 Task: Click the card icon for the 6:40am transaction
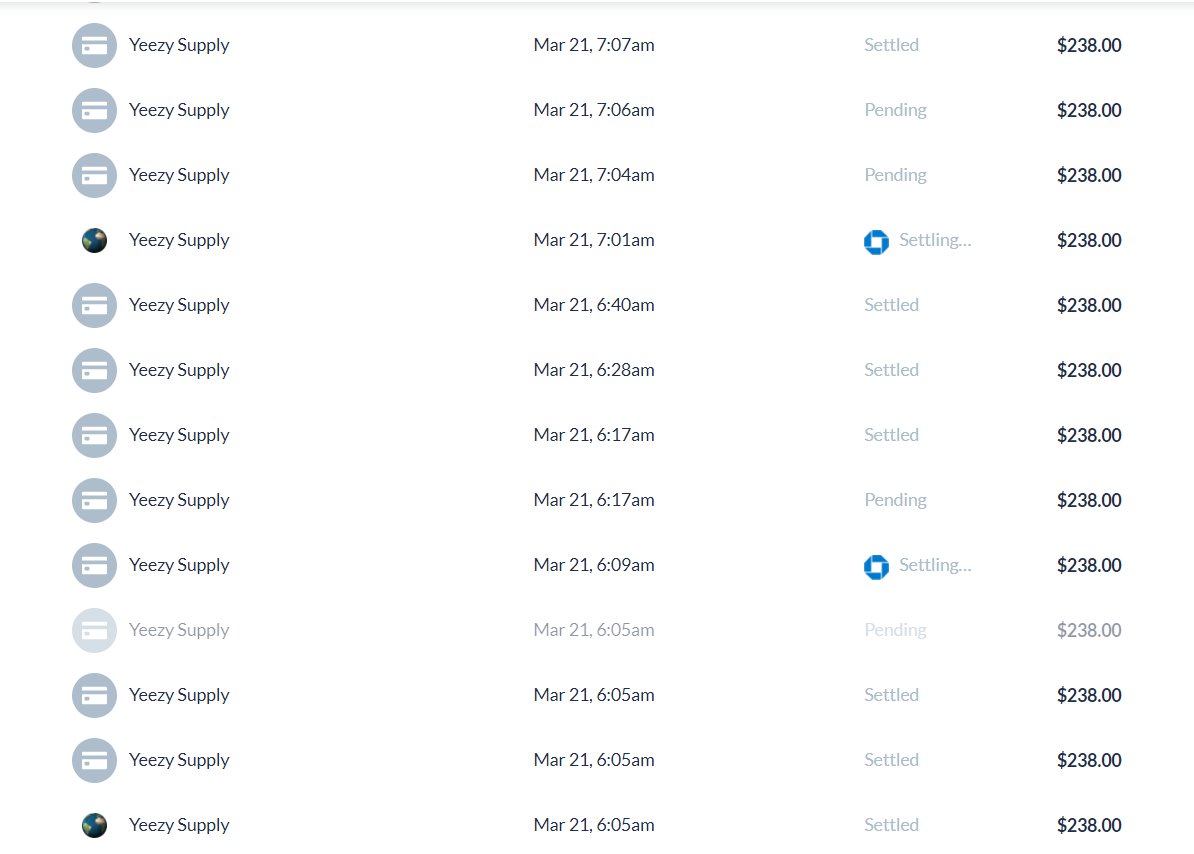[94, 305]
